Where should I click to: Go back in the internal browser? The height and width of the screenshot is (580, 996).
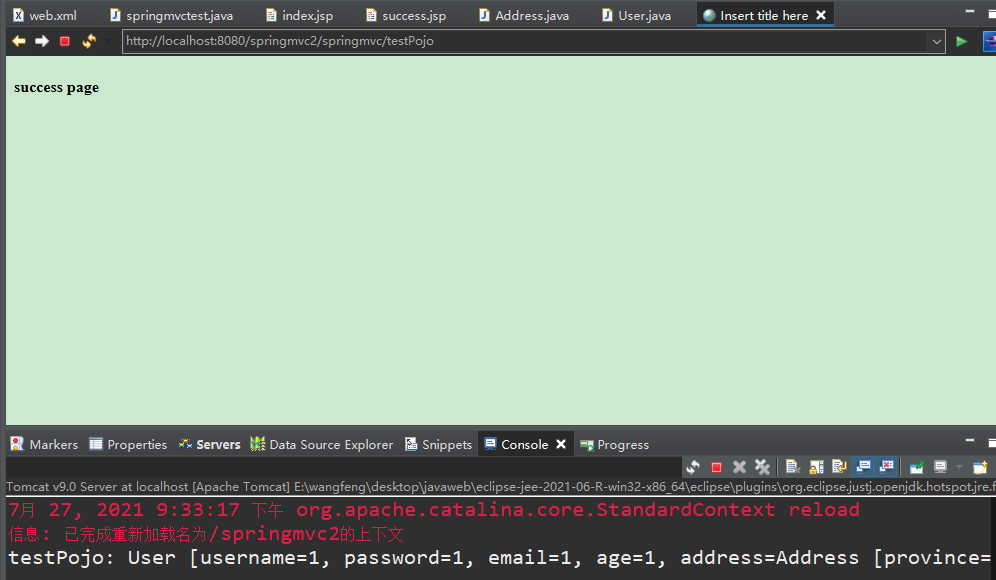tap(19, 41)
